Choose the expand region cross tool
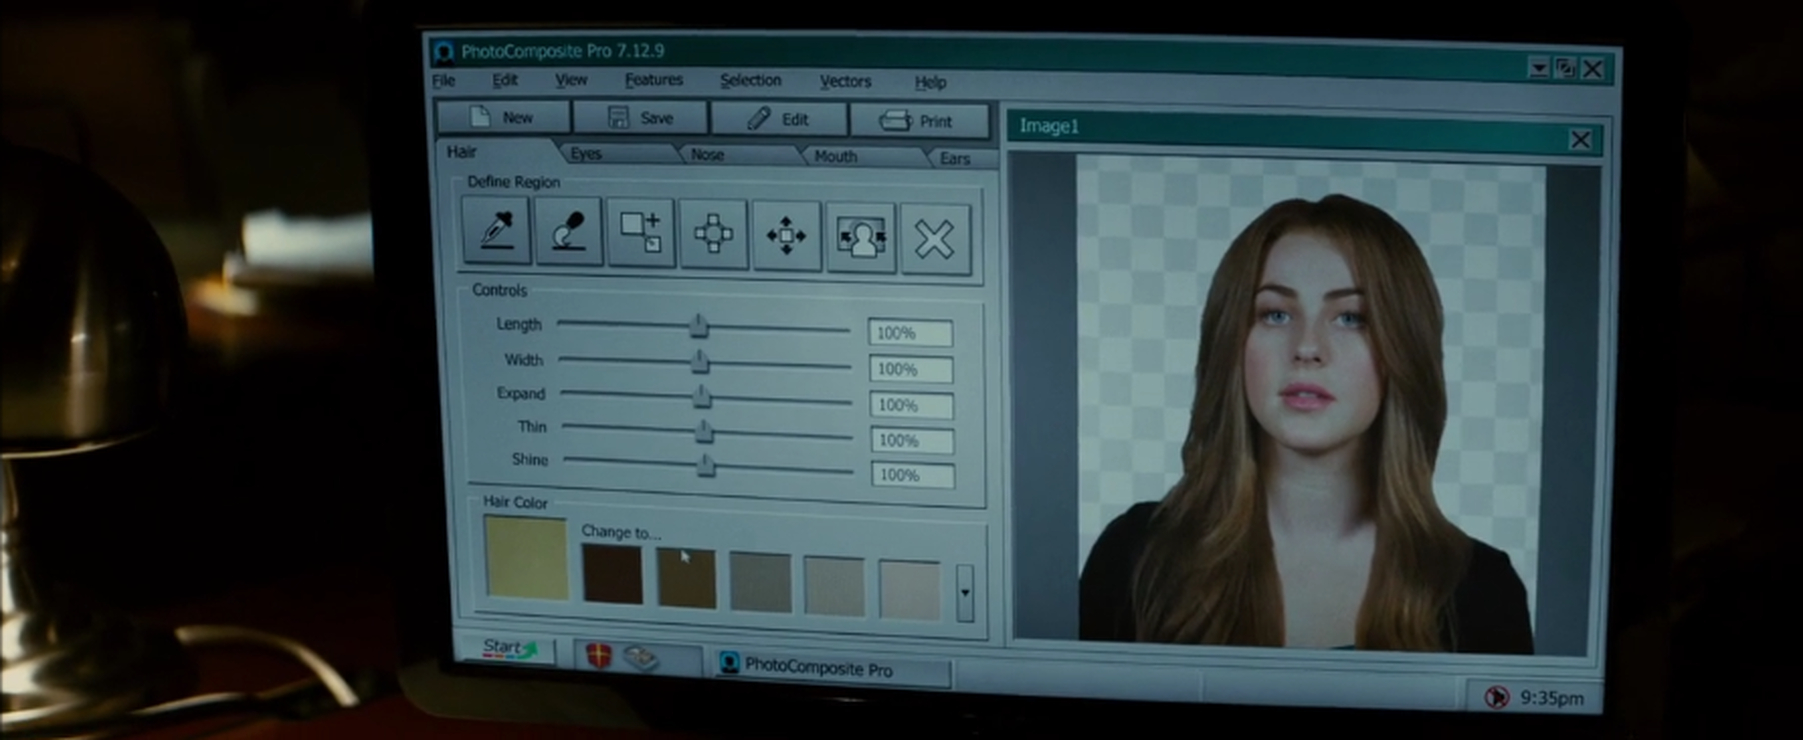 pyautogui.click(x=713, y=235)
